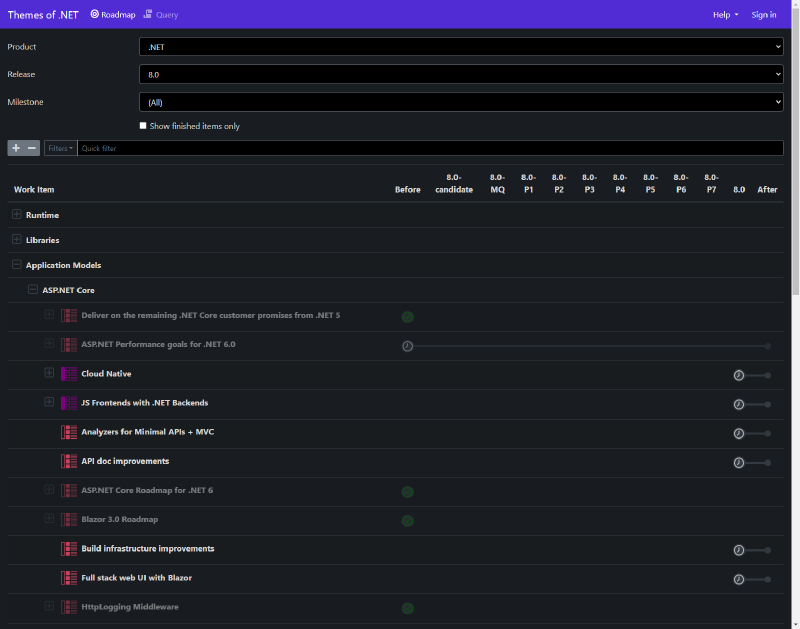
Task: Toggle Show finished items only checkbox
Action: pos(143,125)
